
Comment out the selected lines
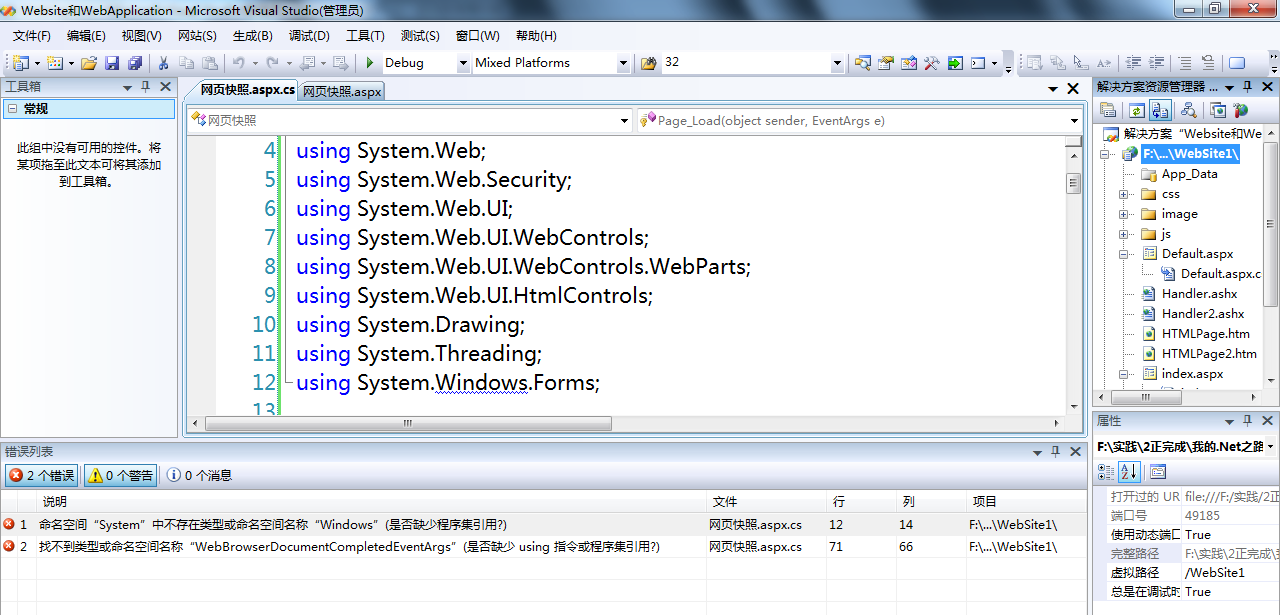click(x=1184, y=63)
